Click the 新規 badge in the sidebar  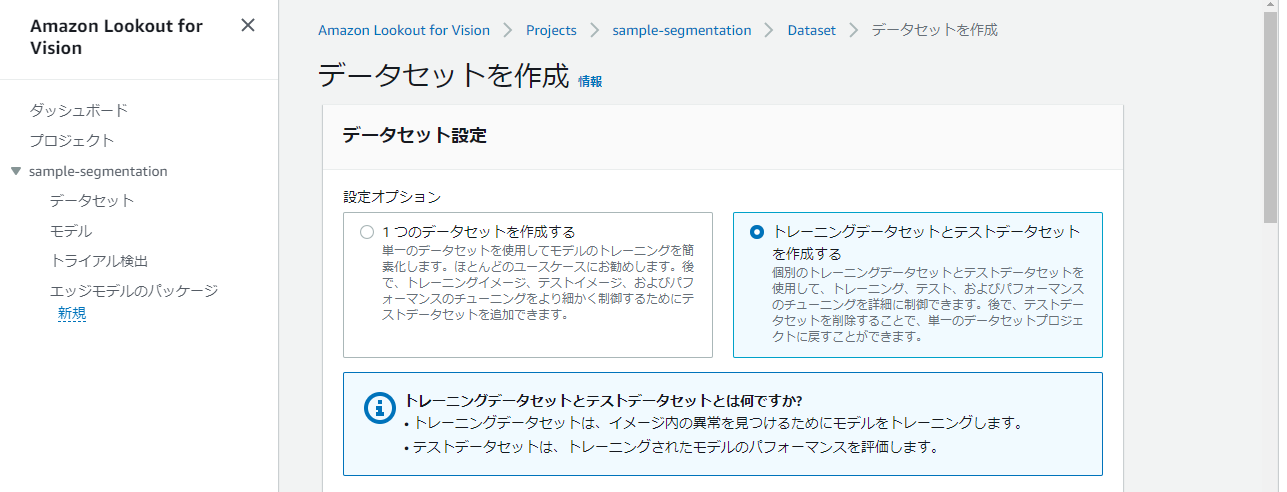pyautogui.click(x=72, y=313)
